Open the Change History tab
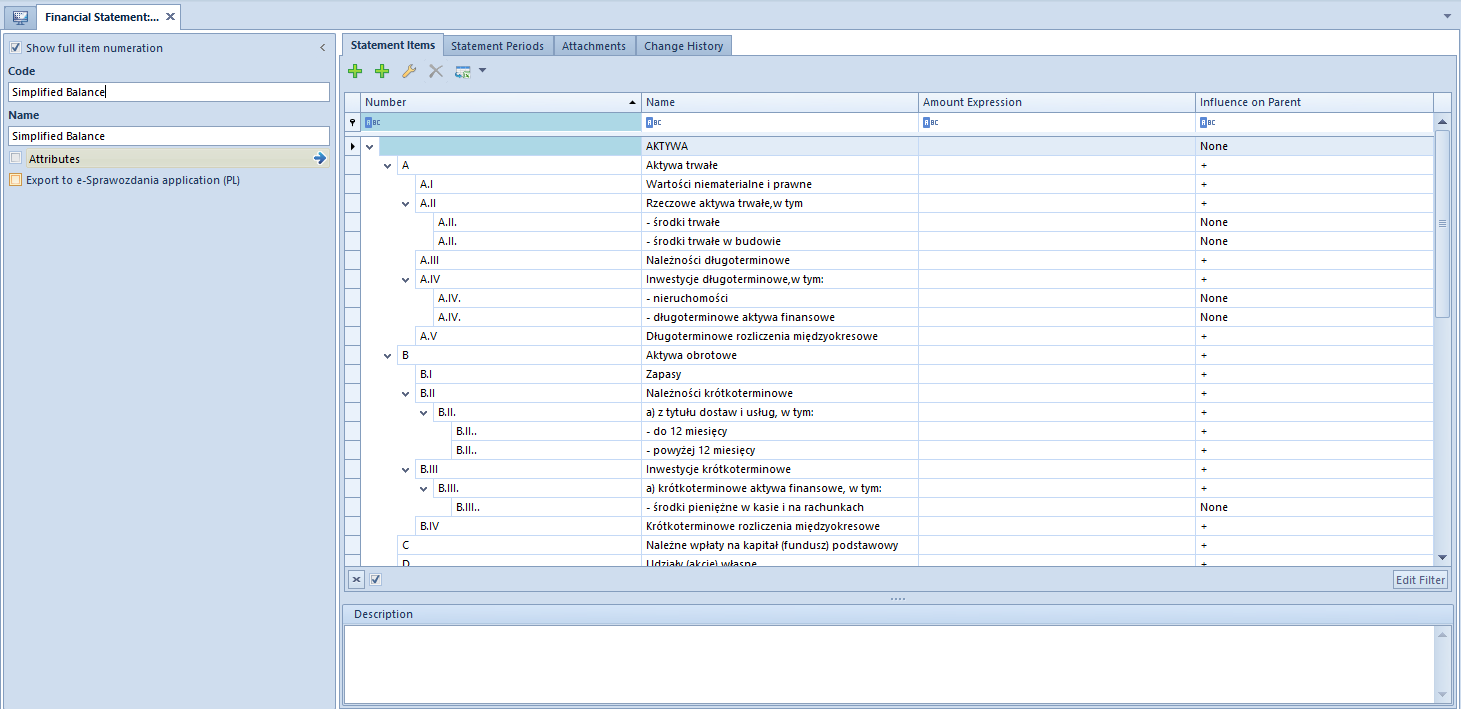This screenshot has width=1461, height=709. (684, 46)
